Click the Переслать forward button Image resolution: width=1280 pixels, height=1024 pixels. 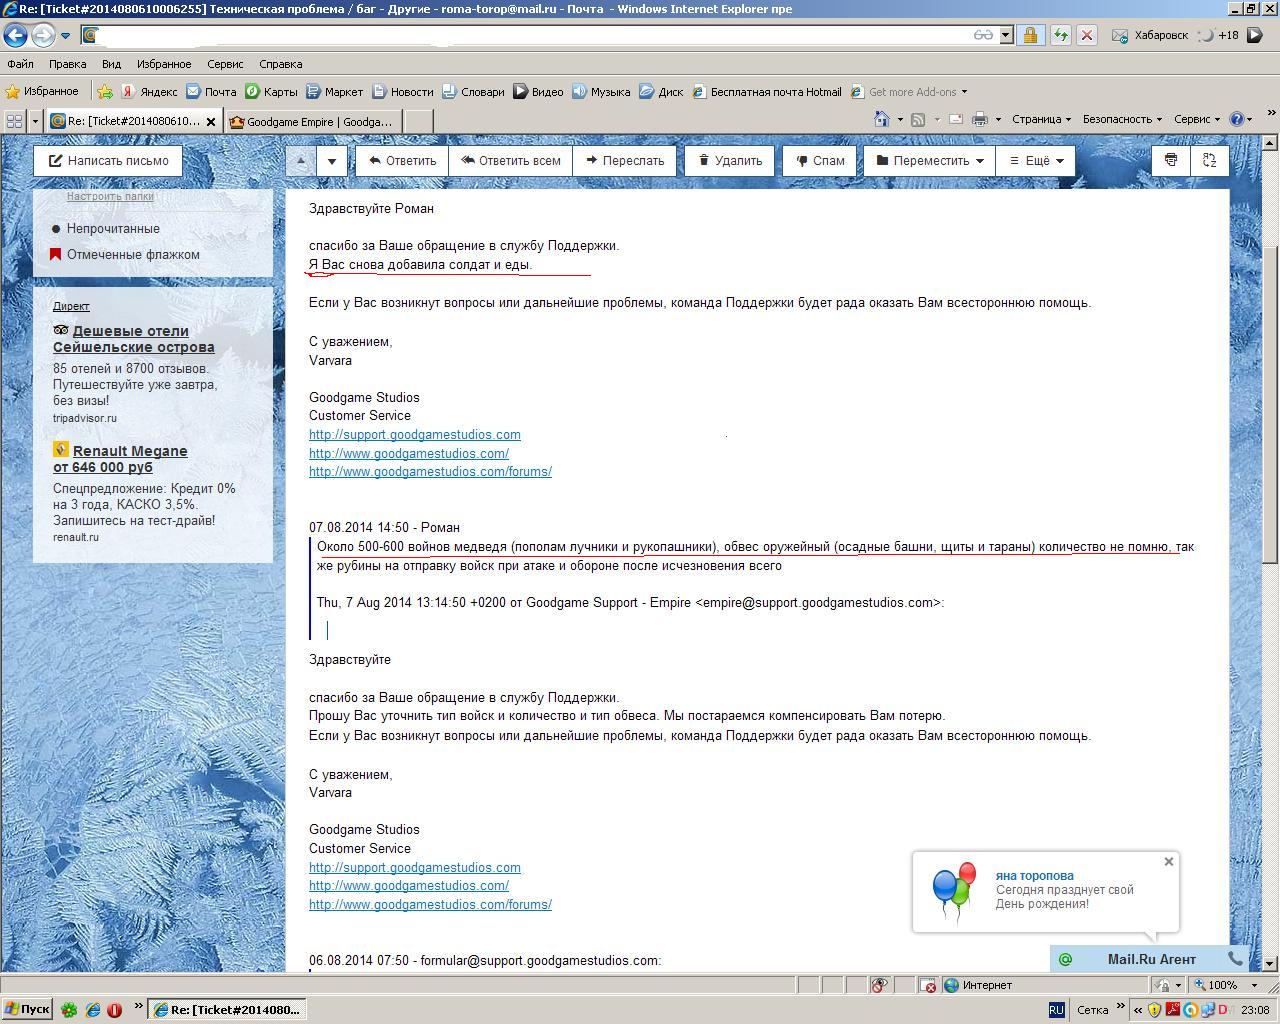point(625,160)
